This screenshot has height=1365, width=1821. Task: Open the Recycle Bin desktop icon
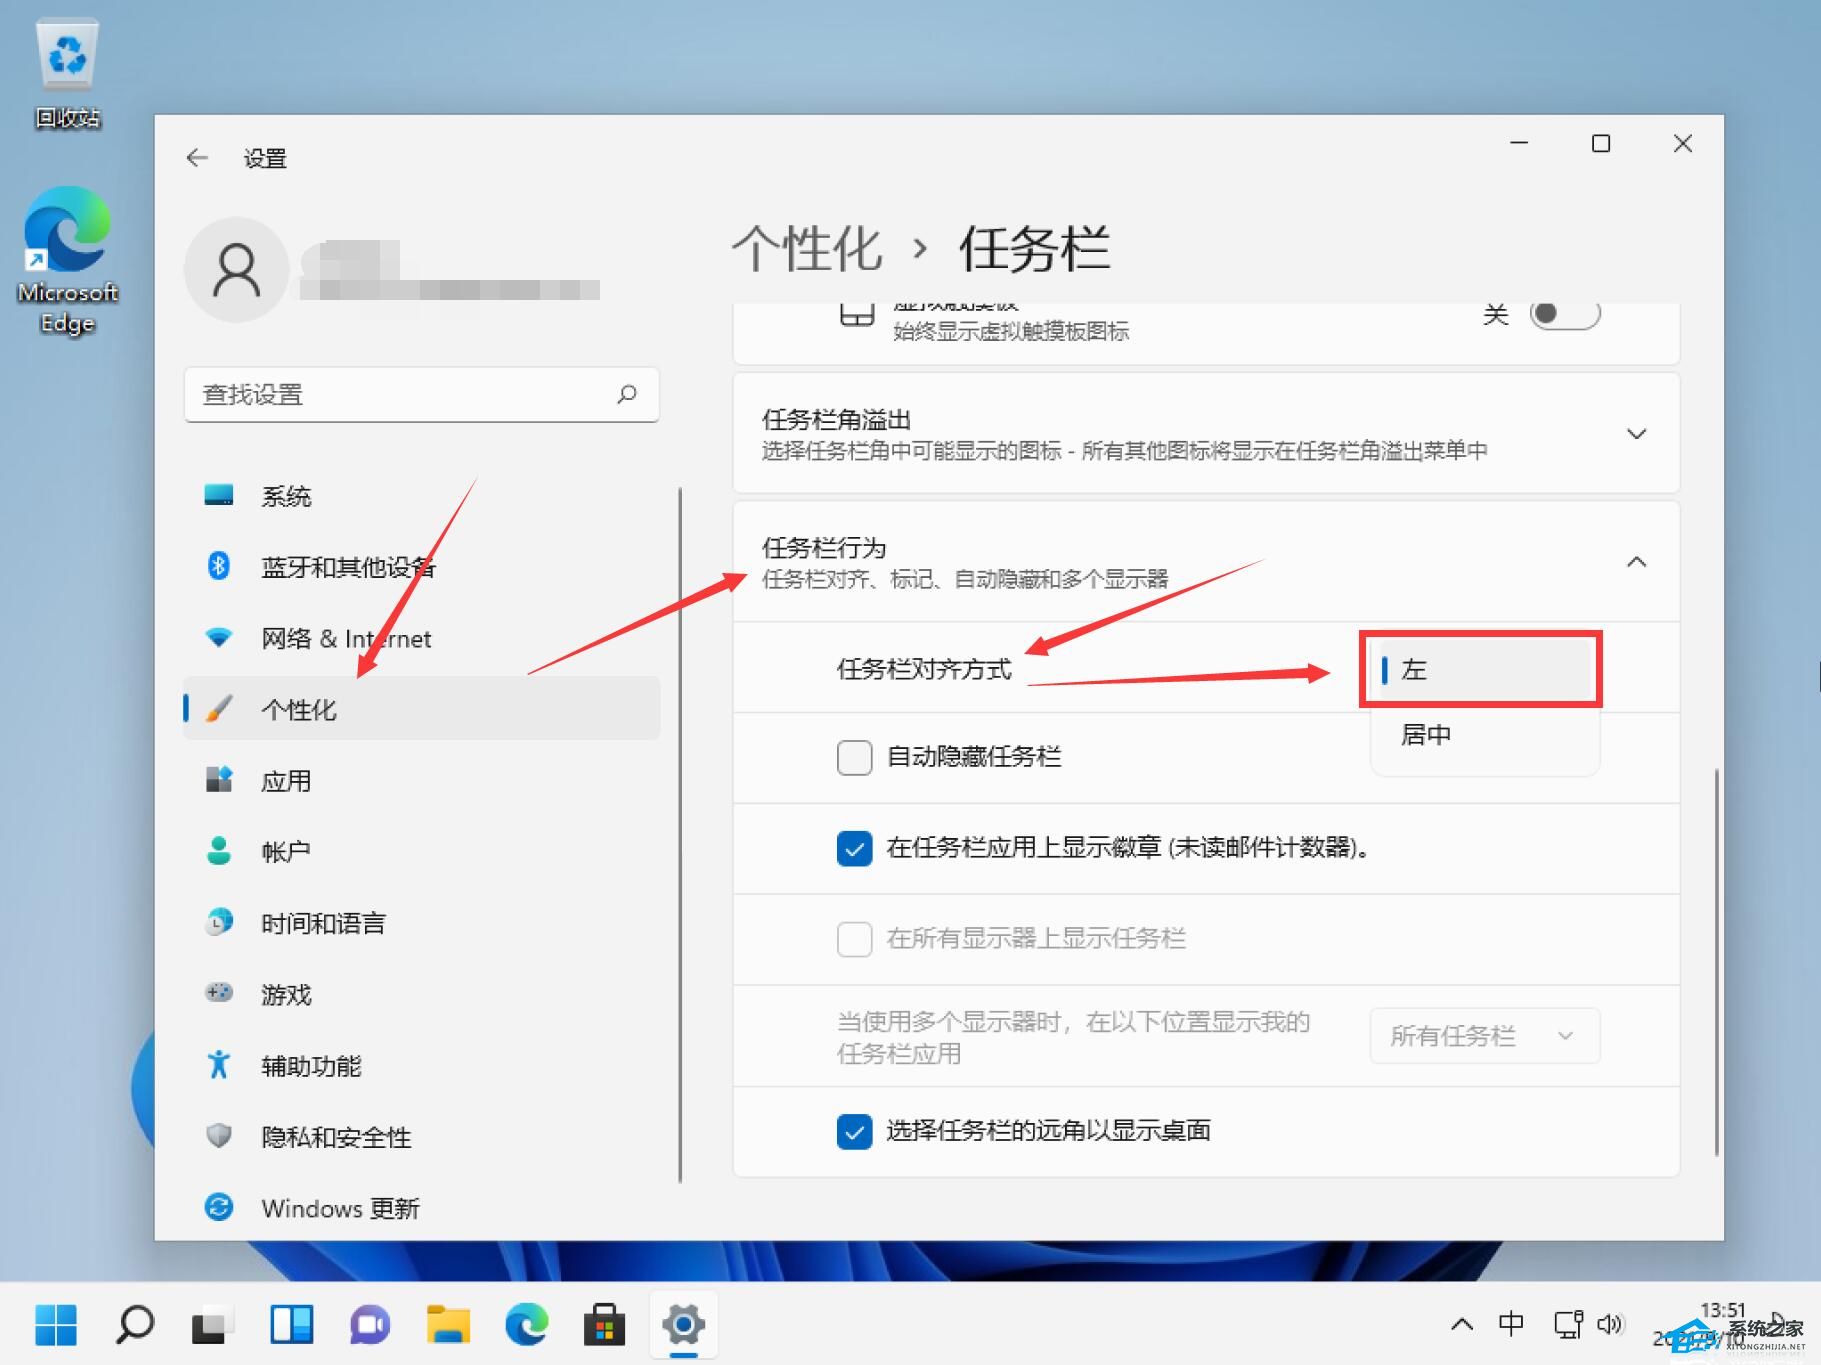[x=67, y=60]
